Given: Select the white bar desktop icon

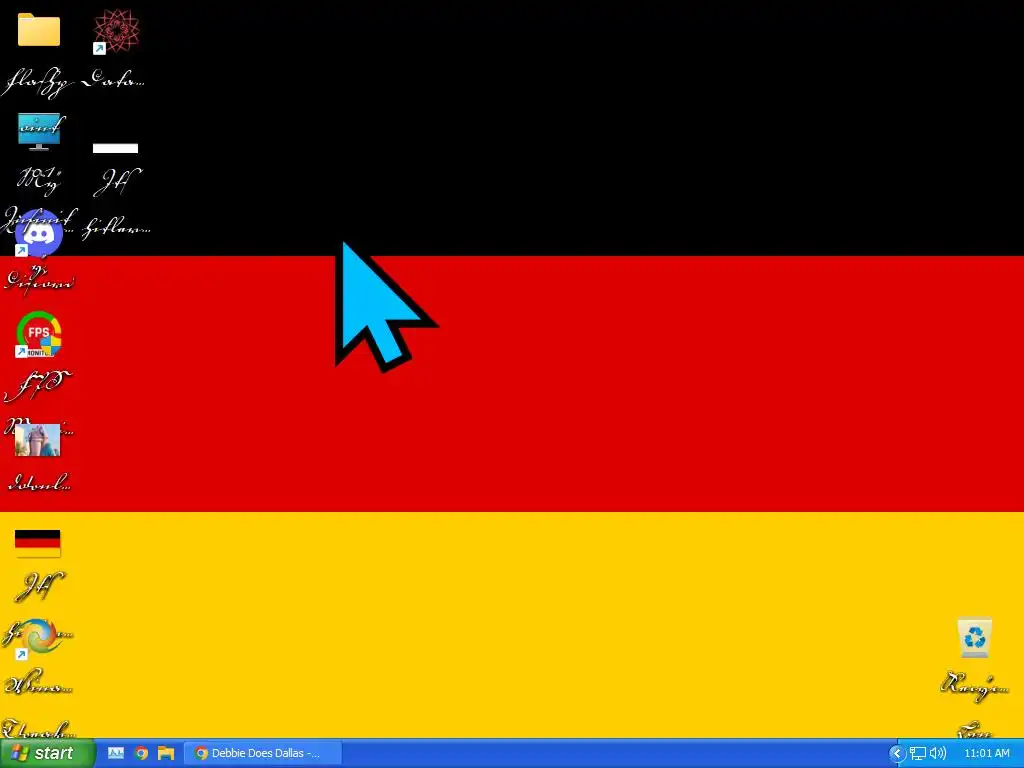Looking at the screenshot, I should point(116,148).
